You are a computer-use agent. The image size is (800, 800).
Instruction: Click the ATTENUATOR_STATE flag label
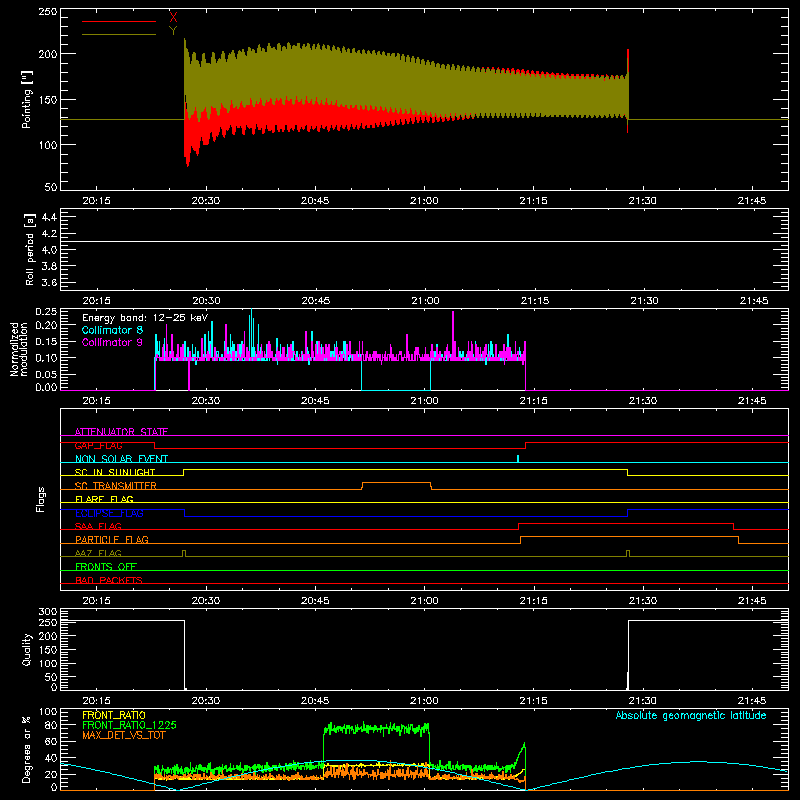point(121,432)
